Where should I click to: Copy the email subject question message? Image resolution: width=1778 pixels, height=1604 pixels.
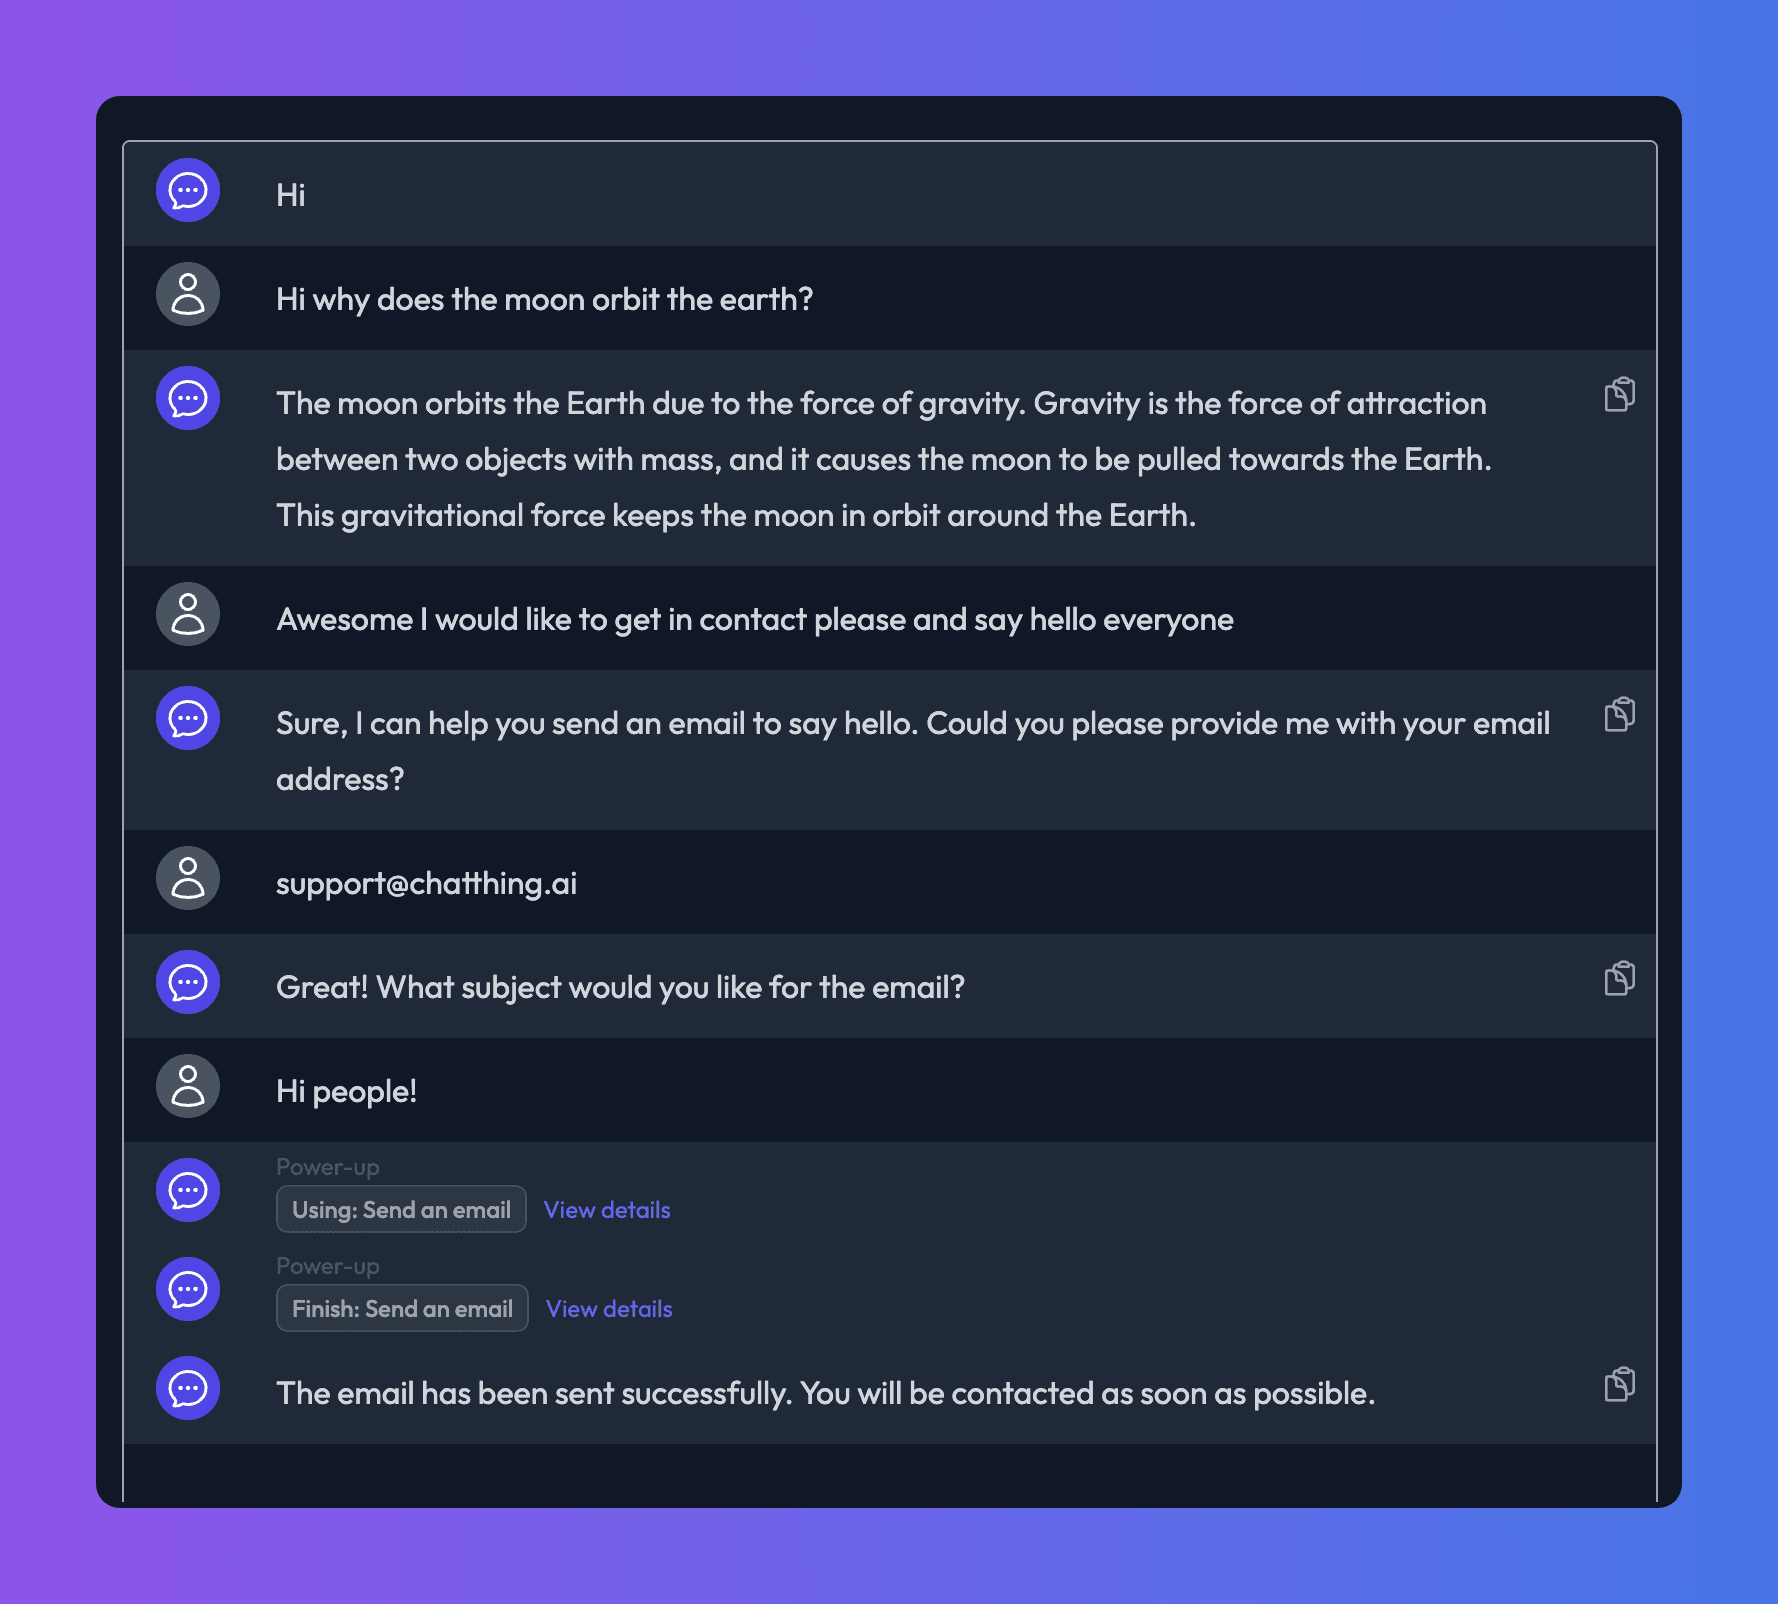pyautogui.click(x=1619, y=978)
